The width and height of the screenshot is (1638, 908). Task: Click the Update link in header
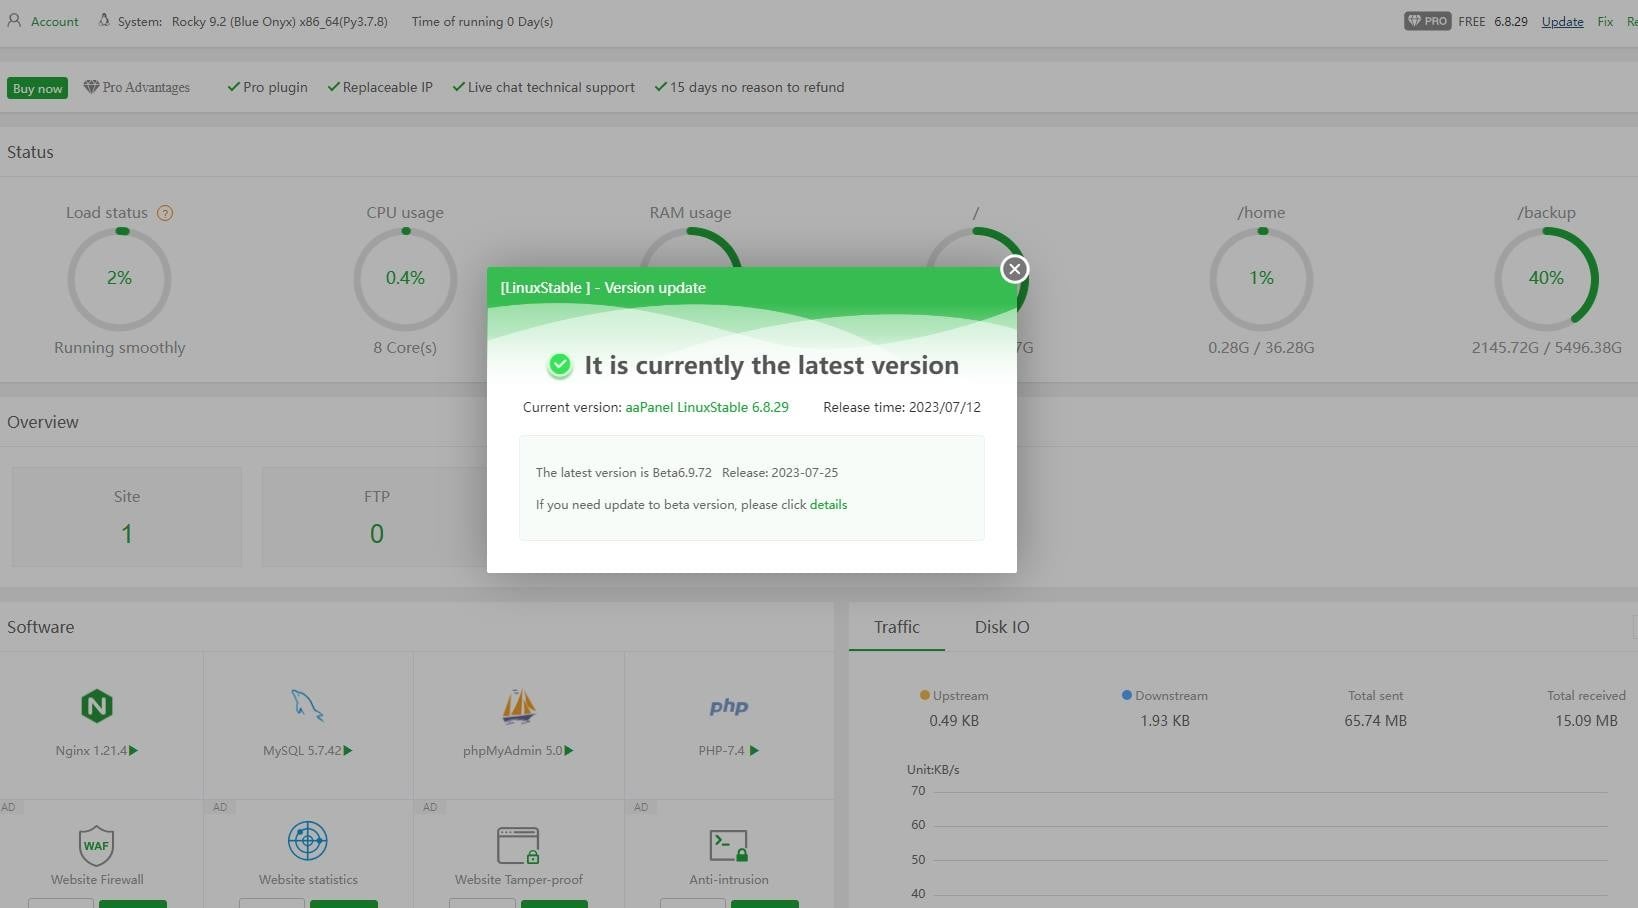pos(1562,22)
